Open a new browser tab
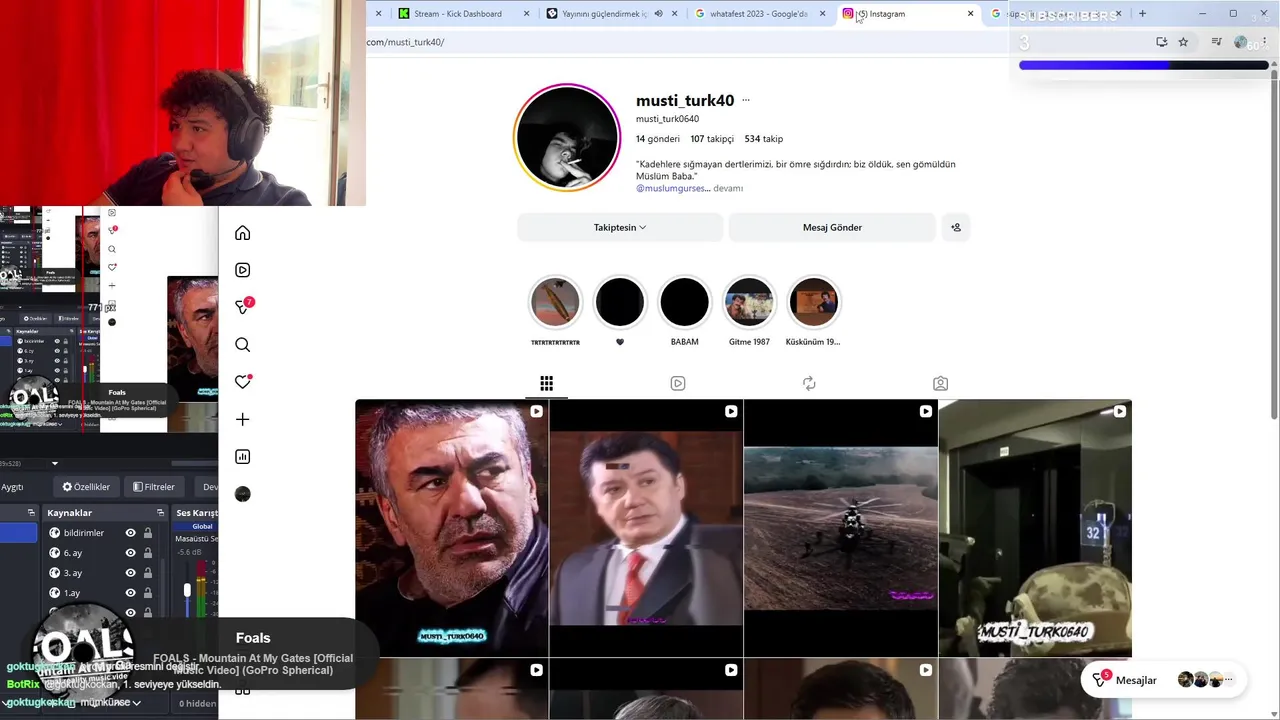Viewport: 1280px width, 720px height. point(1142,14)
